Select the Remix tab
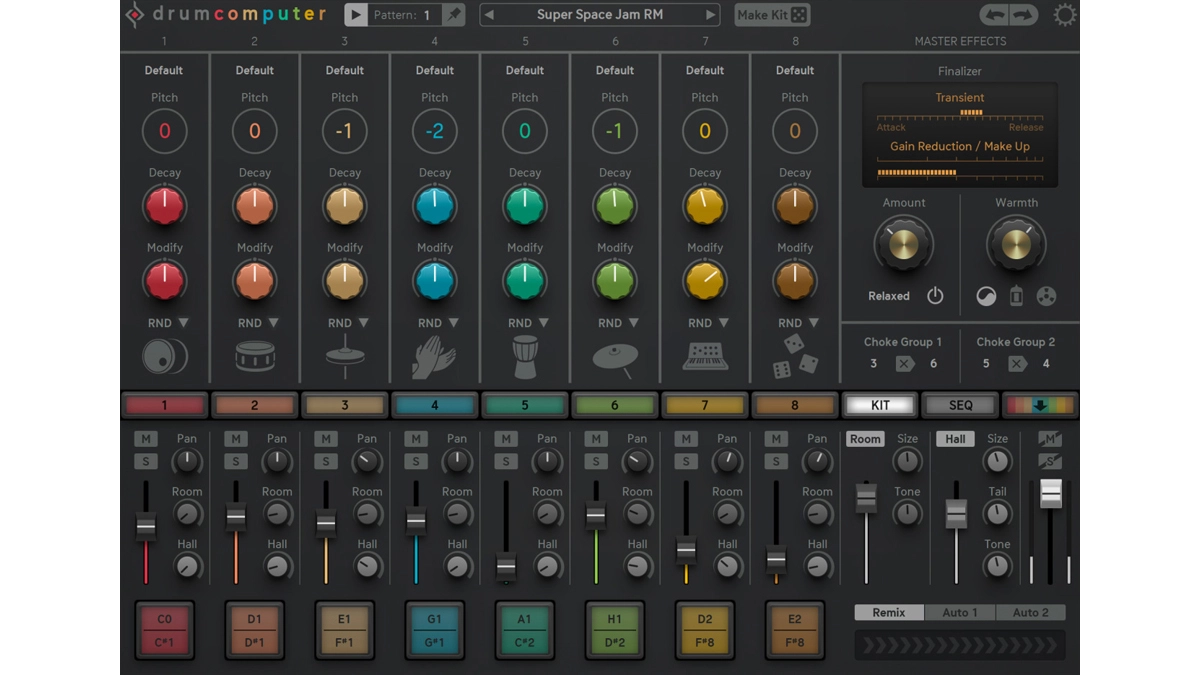The width and height of the screenshot is (1200, 675). tap(889, 612)
